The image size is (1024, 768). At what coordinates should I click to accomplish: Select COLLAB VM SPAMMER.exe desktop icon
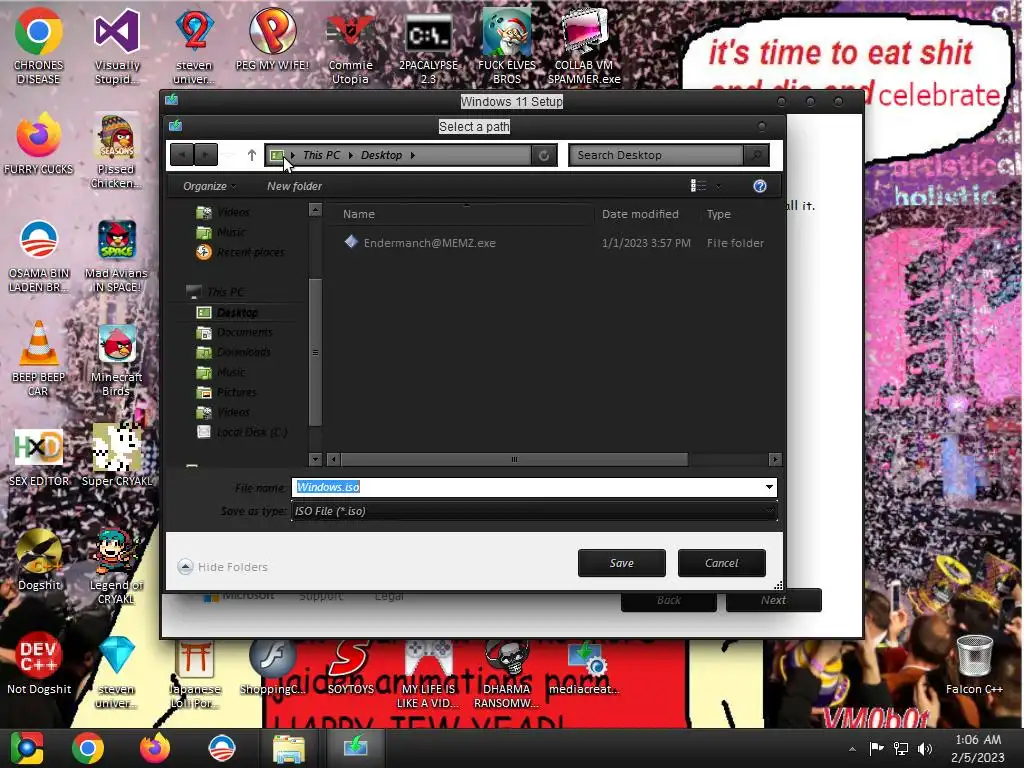click(x=584, y=46)
